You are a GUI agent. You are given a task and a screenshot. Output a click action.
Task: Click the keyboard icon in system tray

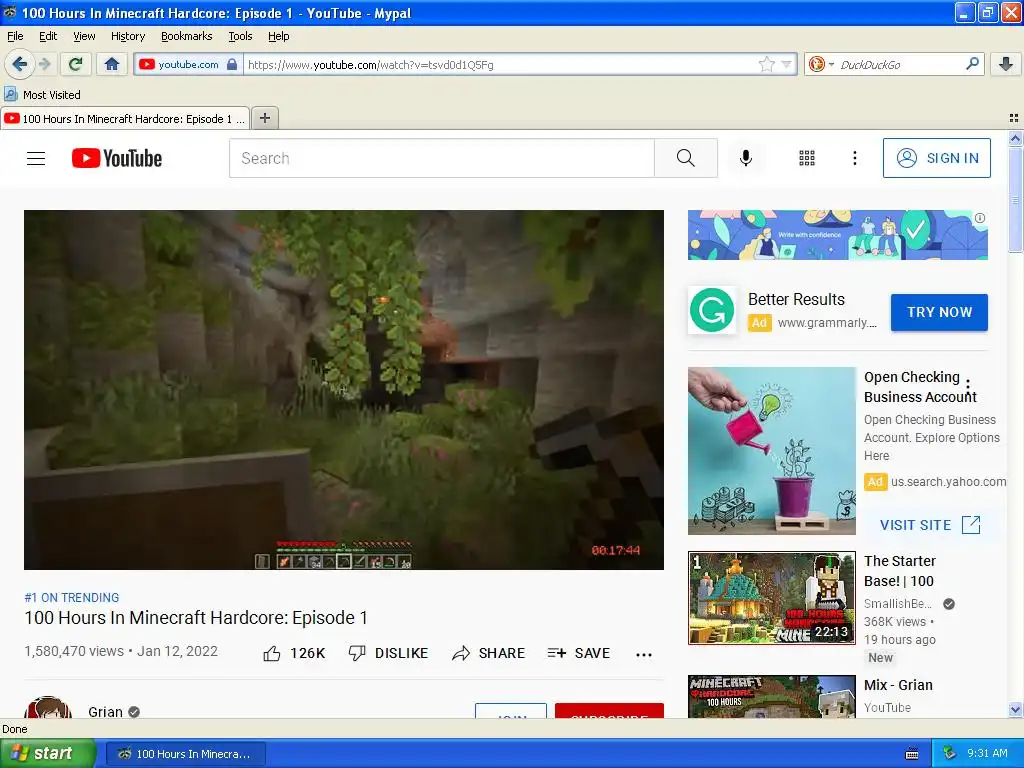click(x=912, y=754)
